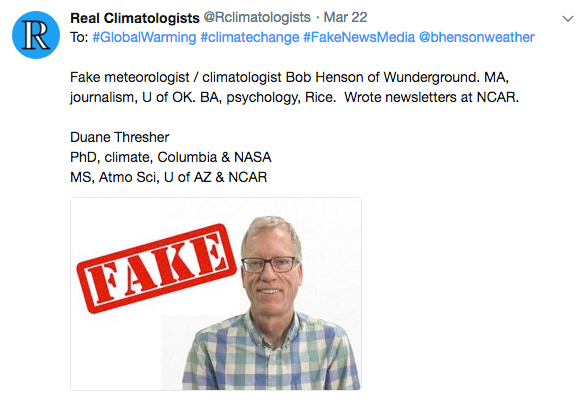Click the 'MS, Atmo Sci, U of AZ' line
Image resolution: width=588 pixels, height=404 pixels.
(x=169, y=177)
